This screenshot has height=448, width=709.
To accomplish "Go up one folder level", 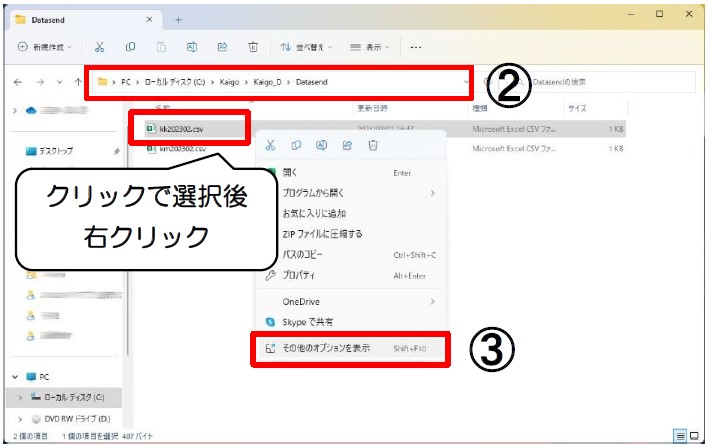I will [78, 82].
